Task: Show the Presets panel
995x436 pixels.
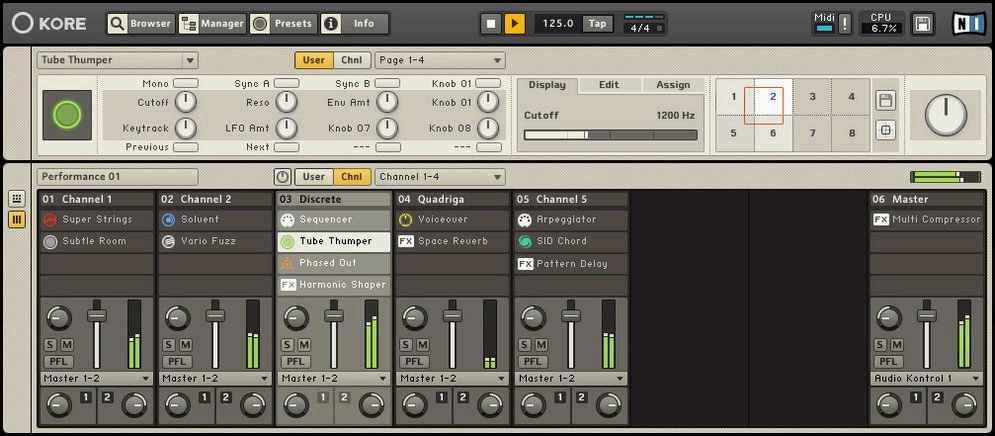Action: [283, 23]
